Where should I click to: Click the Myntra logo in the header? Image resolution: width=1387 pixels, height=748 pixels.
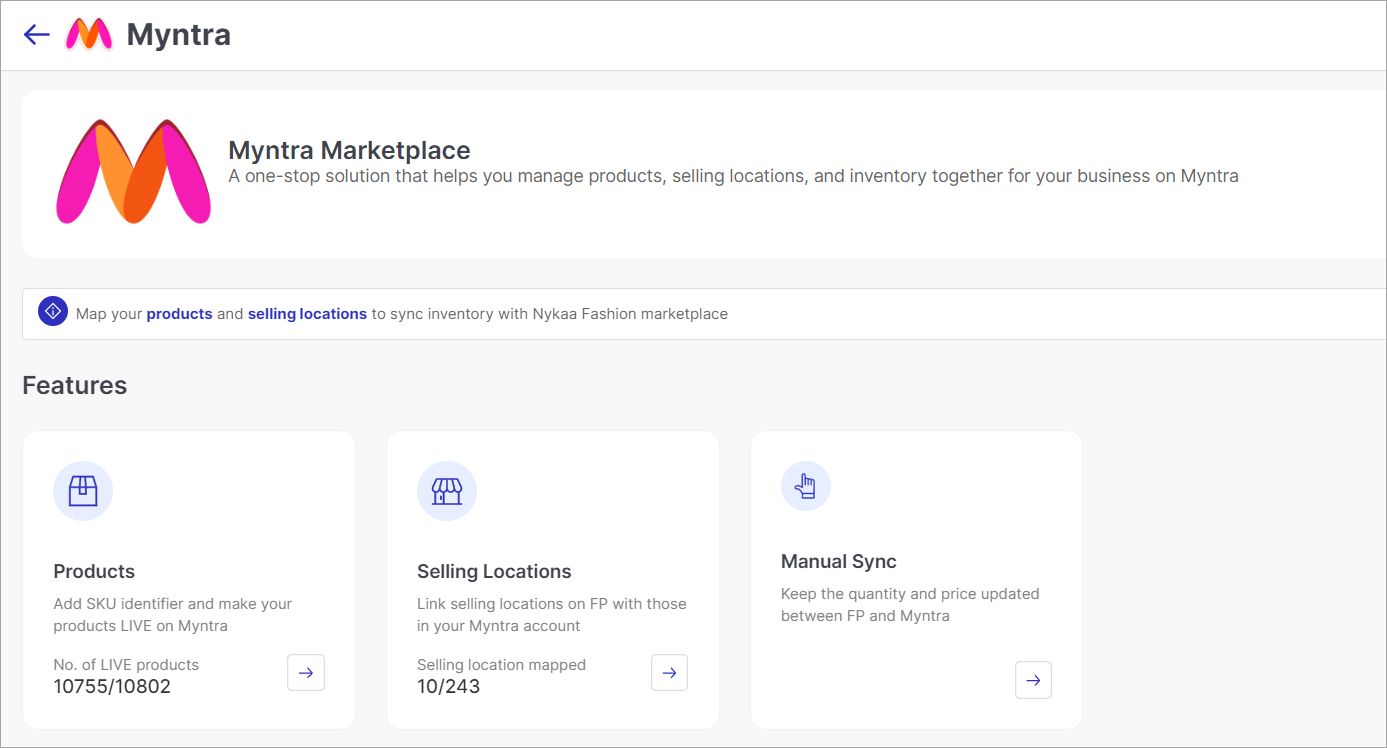[x=90, y=34]
